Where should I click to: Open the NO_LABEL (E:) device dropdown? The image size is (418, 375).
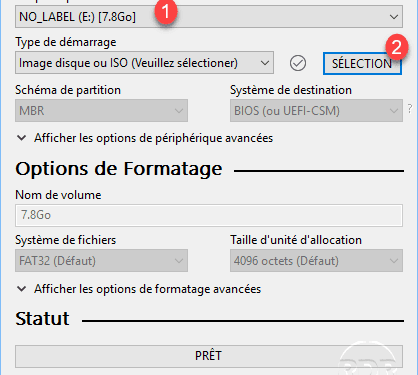209,16
